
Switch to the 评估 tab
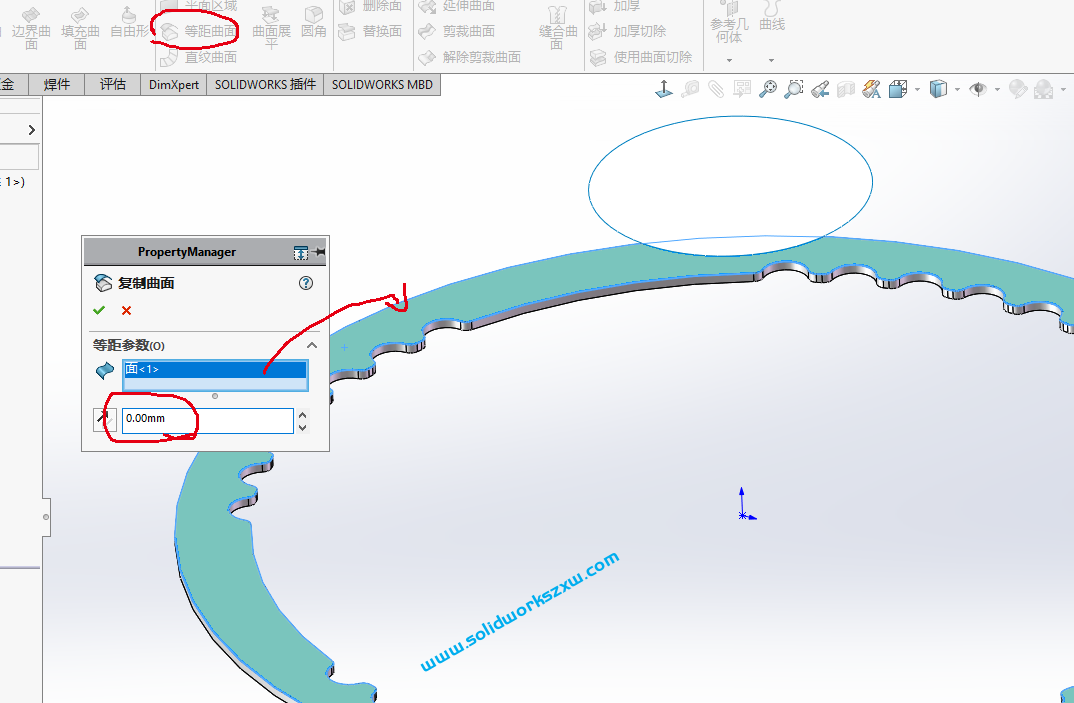(112, 84)
